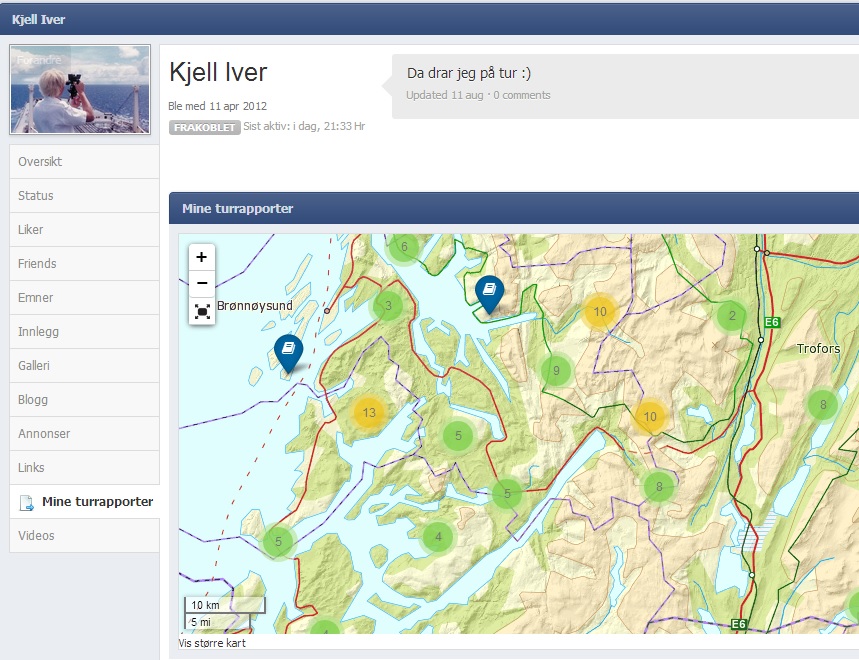The image size is (859, 660).
Task: Click the green cluster marker labeled 2
Action: [732, 316]
